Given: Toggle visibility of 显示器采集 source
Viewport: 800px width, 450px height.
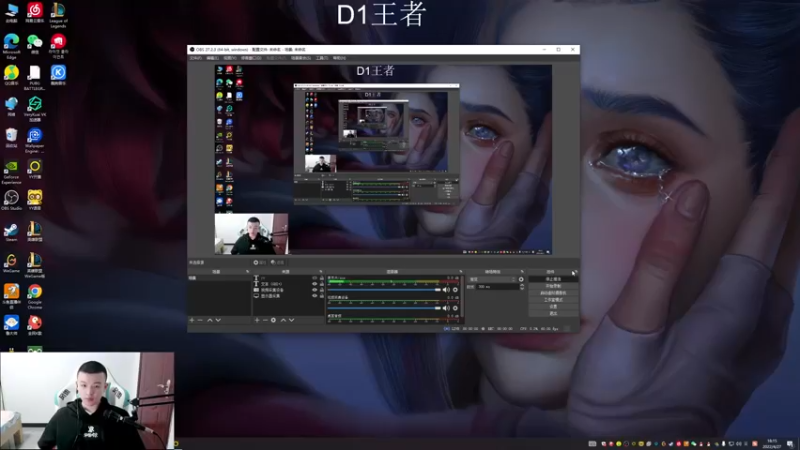Looking at the screenshot, I should (x=315, y=296).
